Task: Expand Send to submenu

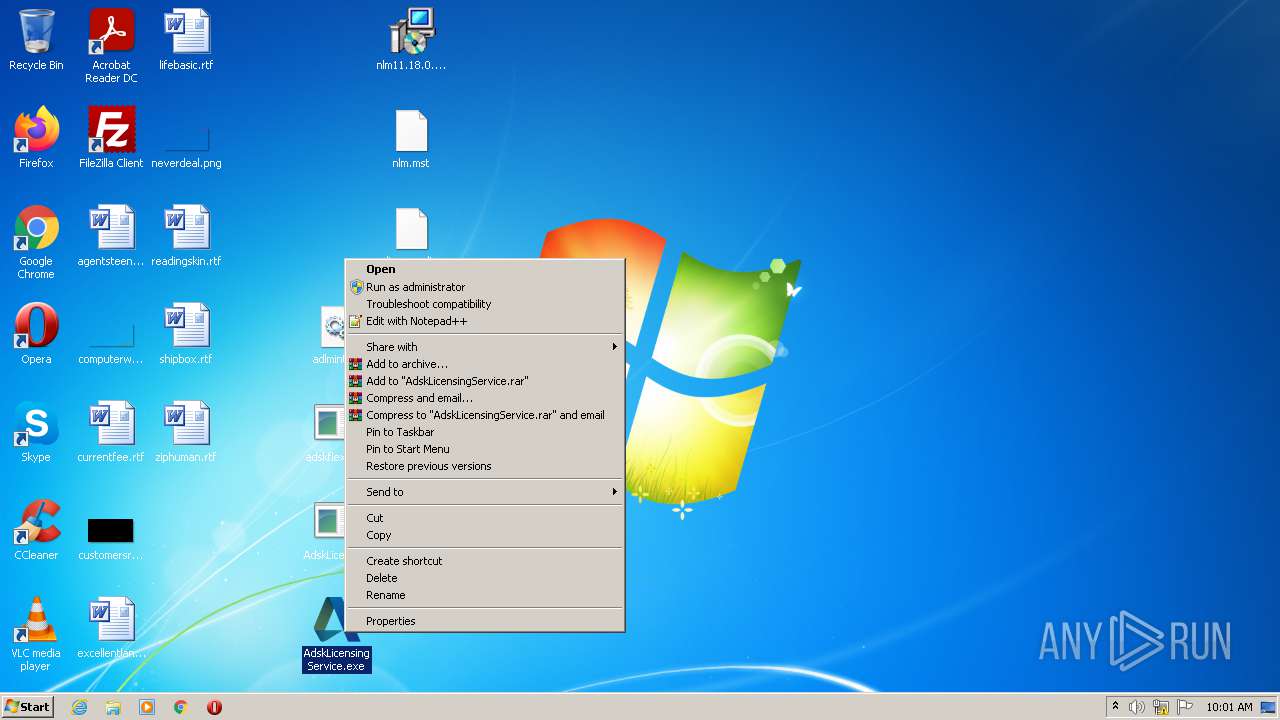Action: point(485,492)
